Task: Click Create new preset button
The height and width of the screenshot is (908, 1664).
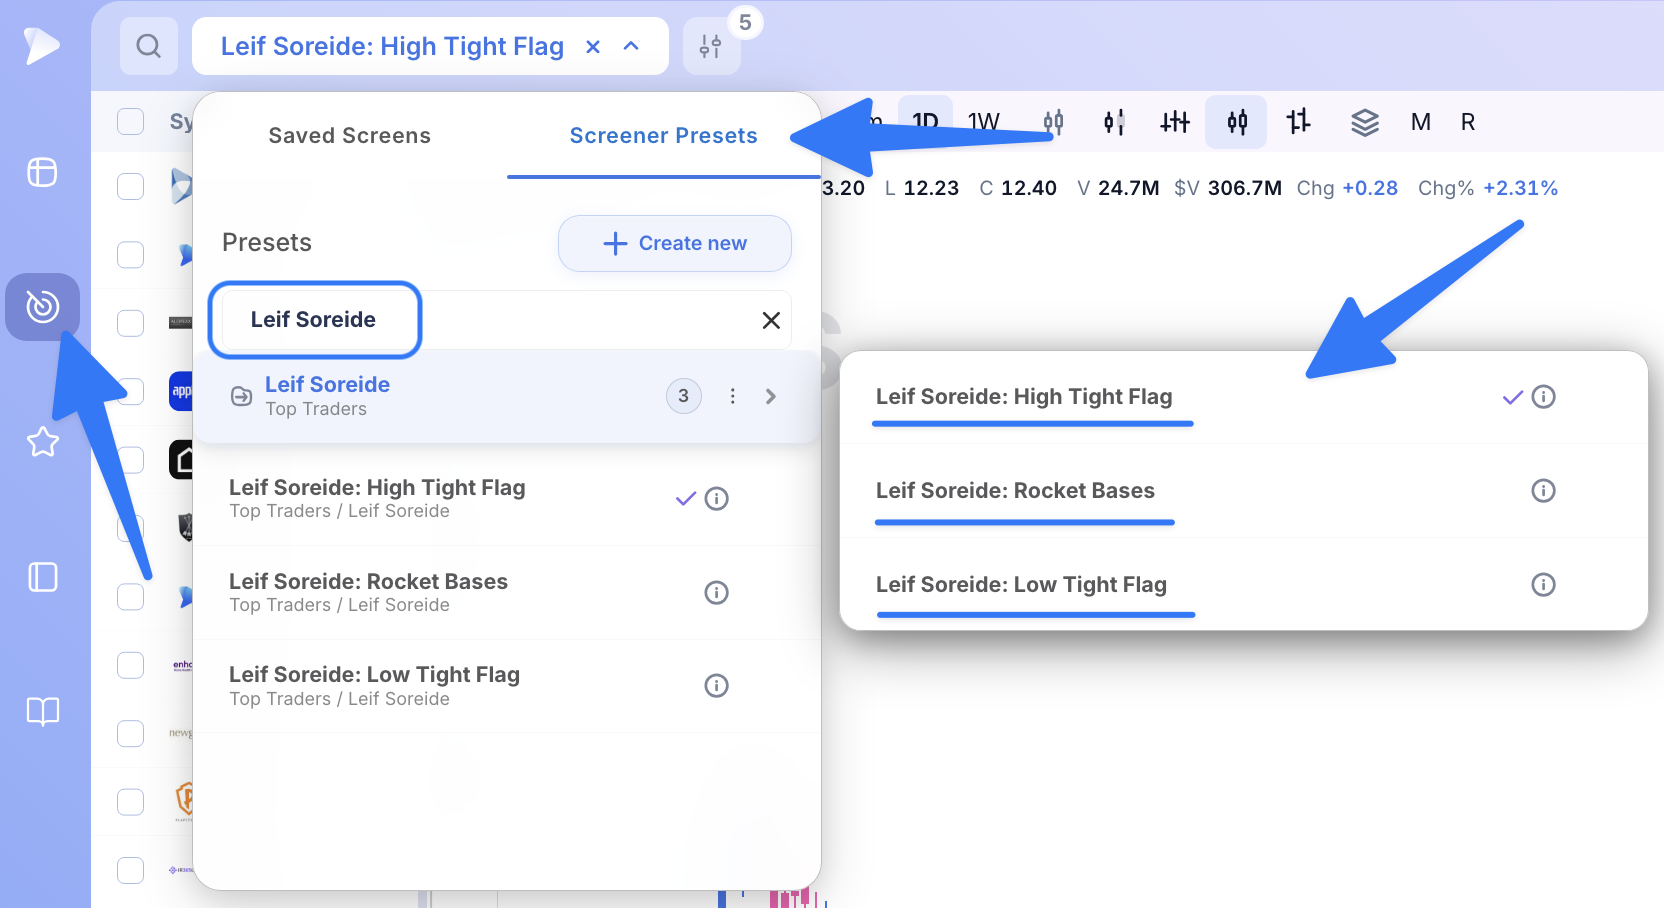Action: point(675,243)
